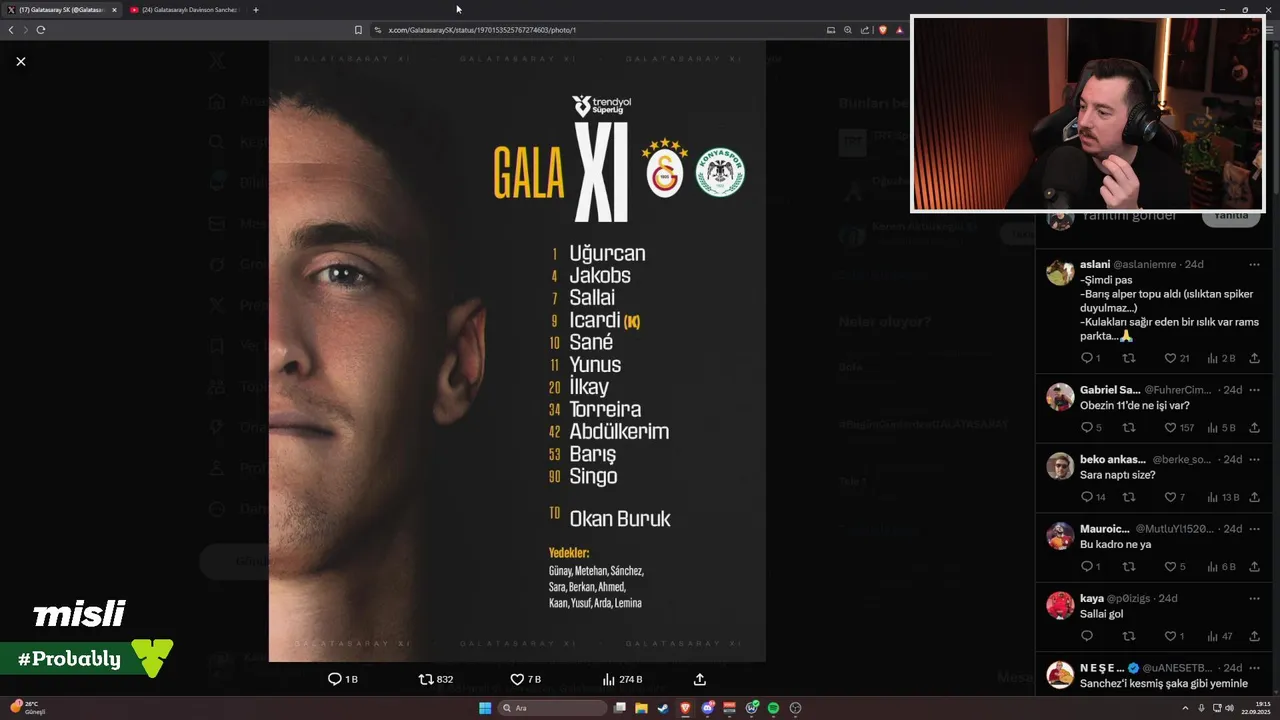Close the photo viewer with the X

pos(20,61)
